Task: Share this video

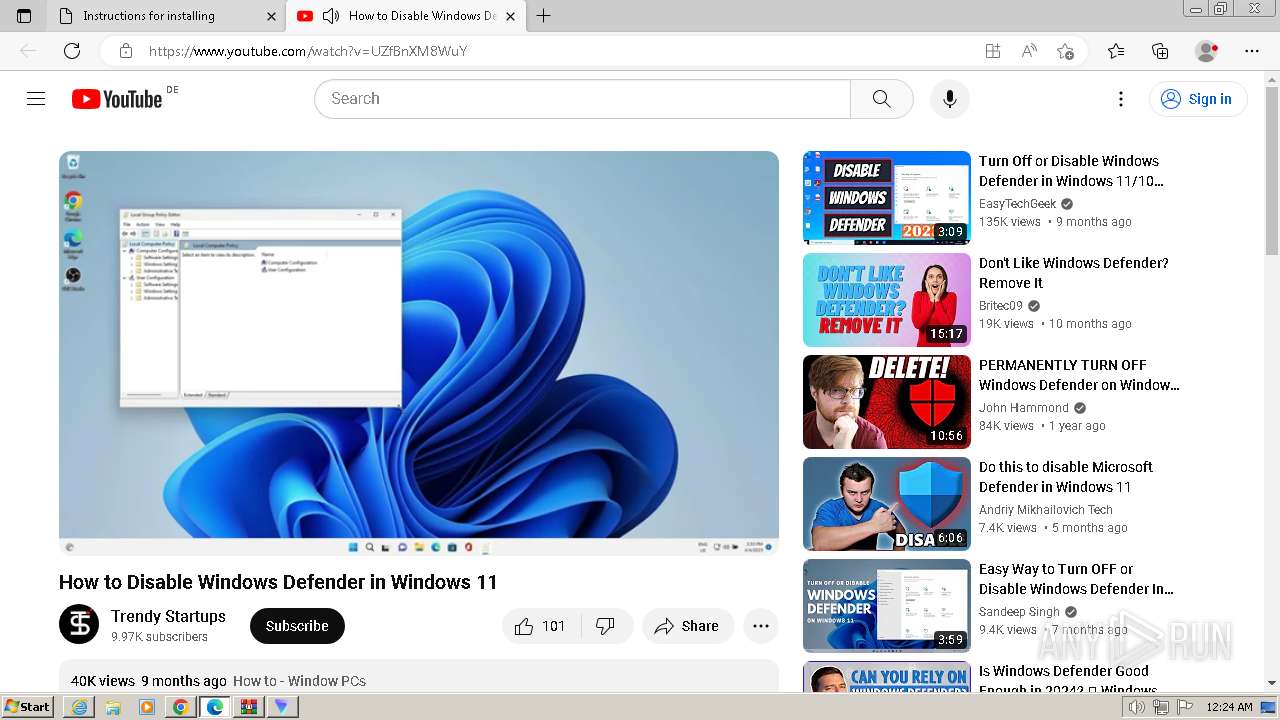Action: point(687,626)
